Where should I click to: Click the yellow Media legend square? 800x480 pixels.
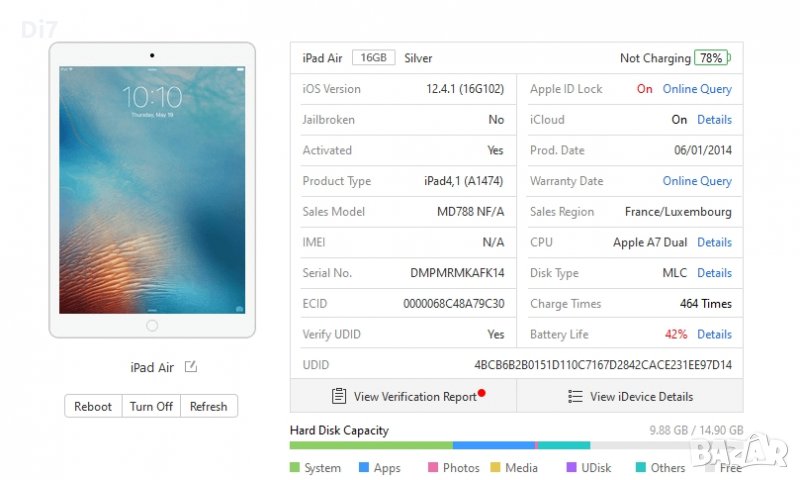496,467
